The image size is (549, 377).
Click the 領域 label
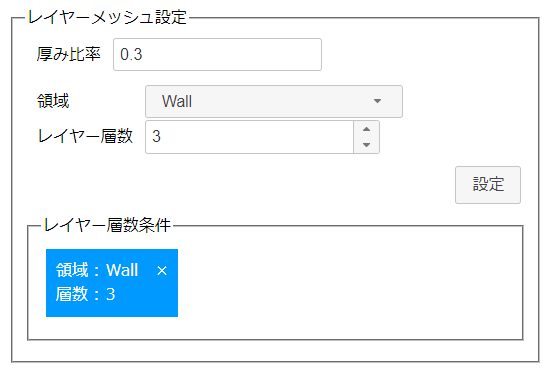[53, 101]
